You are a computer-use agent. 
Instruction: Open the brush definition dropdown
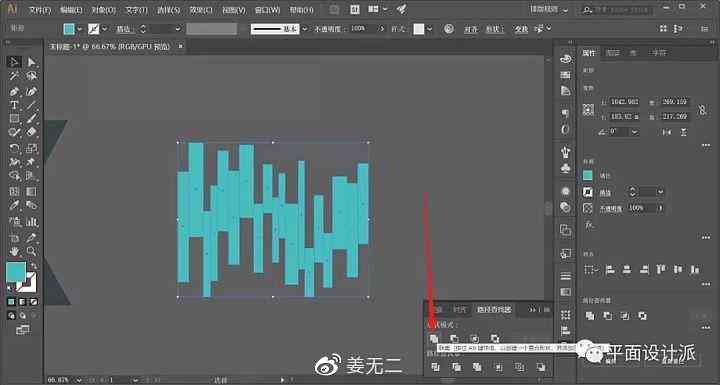(305, 29)
